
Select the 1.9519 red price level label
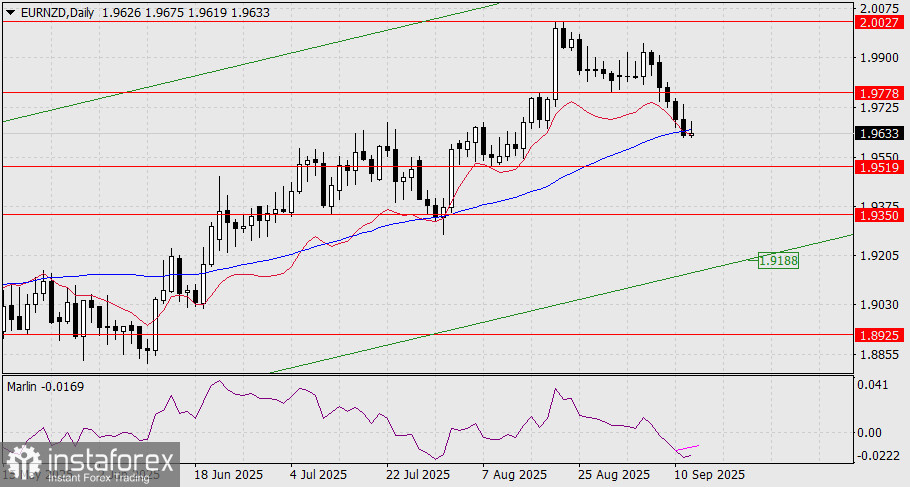(880, 167)
